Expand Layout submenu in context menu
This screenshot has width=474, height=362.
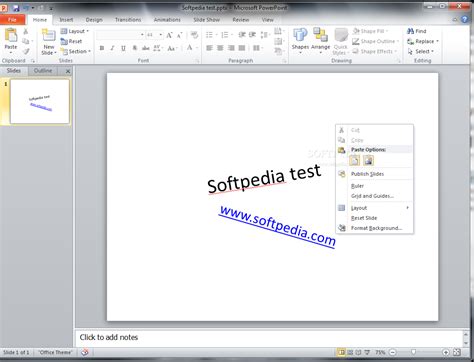coord(407,208)
